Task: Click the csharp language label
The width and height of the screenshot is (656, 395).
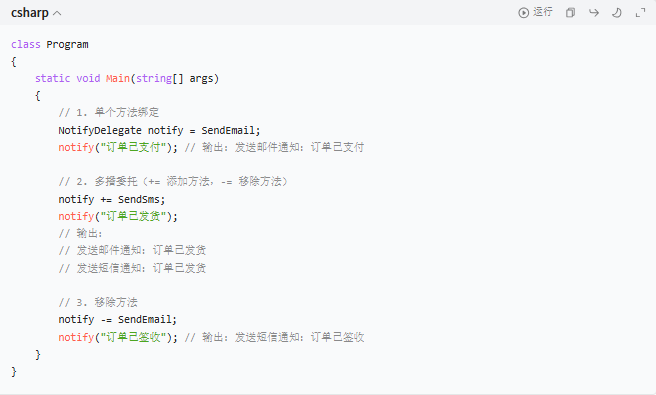Action: coord(30,13)
